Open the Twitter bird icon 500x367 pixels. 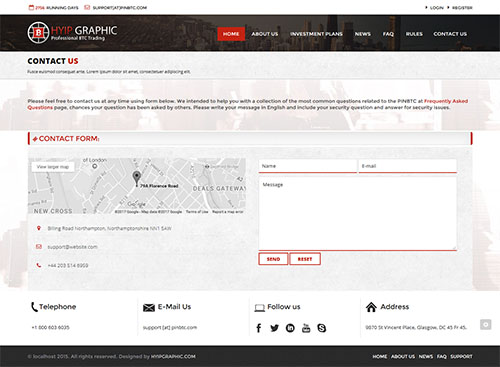[x=274, y=328]
